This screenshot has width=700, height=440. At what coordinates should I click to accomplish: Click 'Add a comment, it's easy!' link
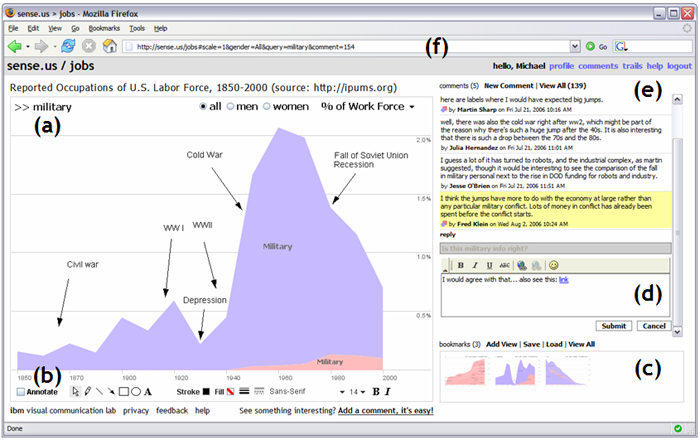386,411
